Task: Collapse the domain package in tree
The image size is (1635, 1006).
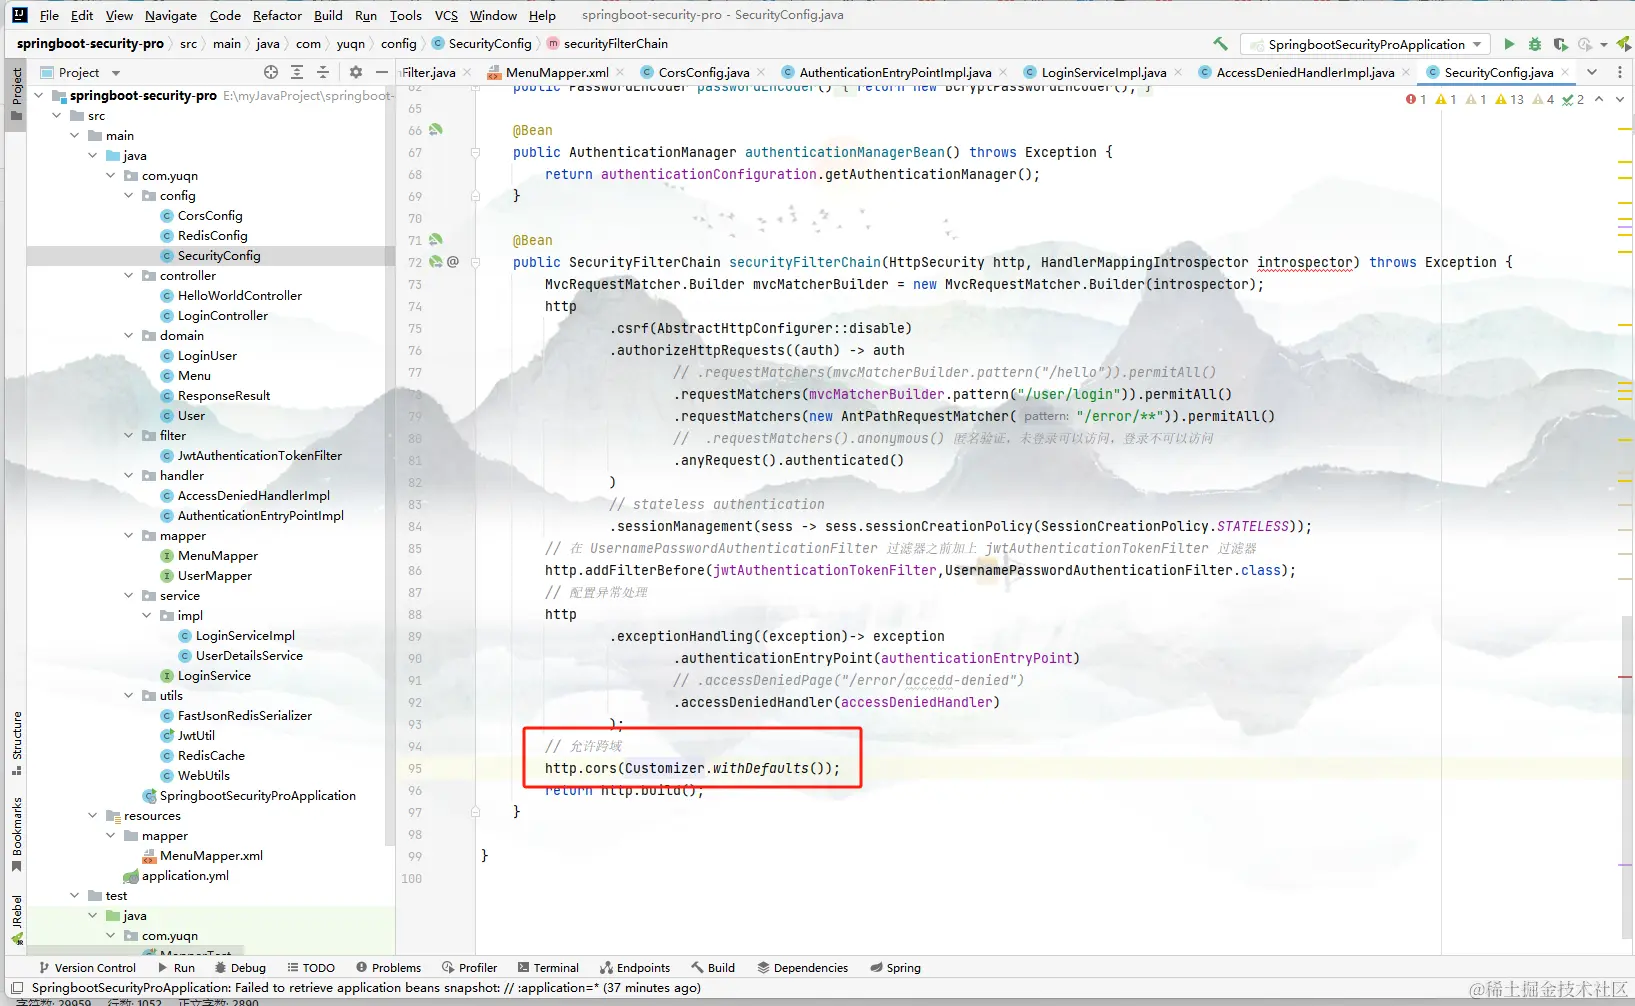Action: (x=128, y=336)
